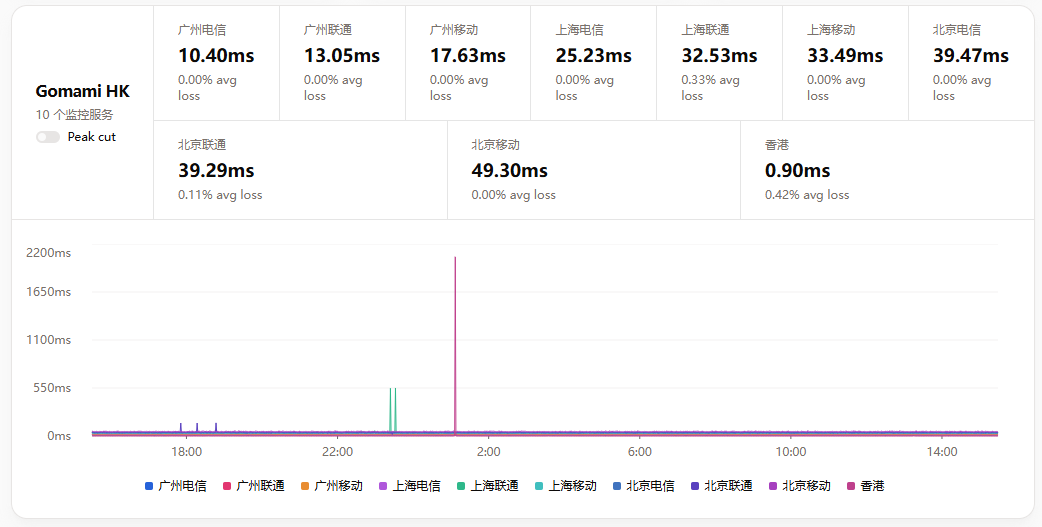This screenshot has height=527, width=1042.
Task: Click the 北京移动 49.30ms stat card
Action: (593, 170)
